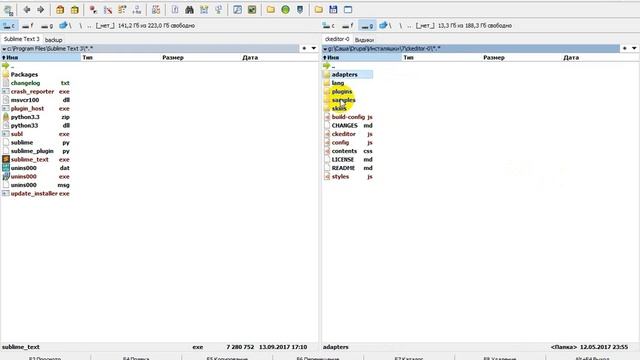Open right panel drive dropdown [_нет_]
Viewport: 640px width, 360px height.
pyautogui.click(x=425, y=26)
